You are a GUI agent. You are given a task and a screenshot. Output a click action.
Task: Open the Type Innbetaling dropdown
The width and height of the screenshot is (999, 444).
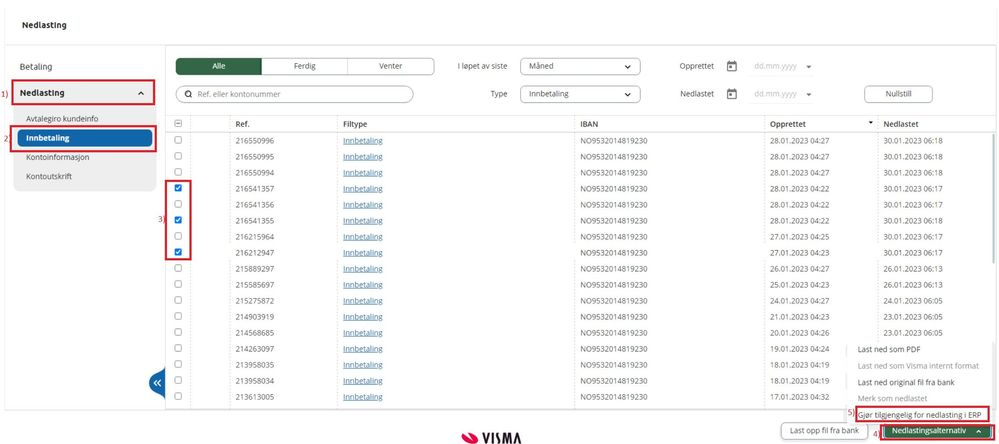580,94
